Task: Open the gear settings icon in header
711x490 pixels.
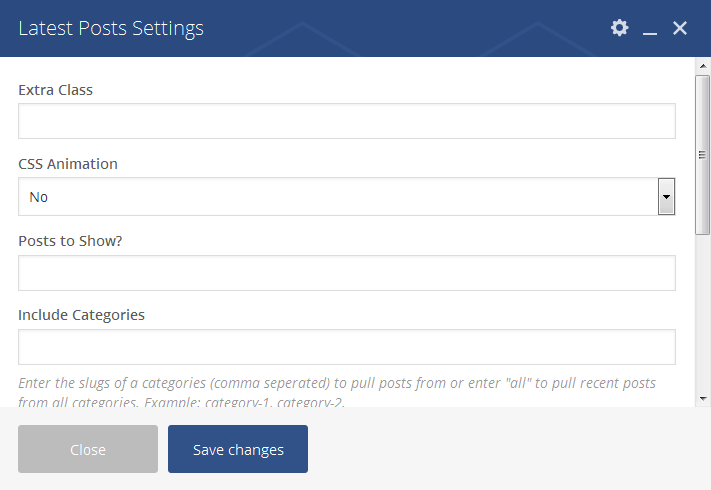Action: click(x=620, y=28)
